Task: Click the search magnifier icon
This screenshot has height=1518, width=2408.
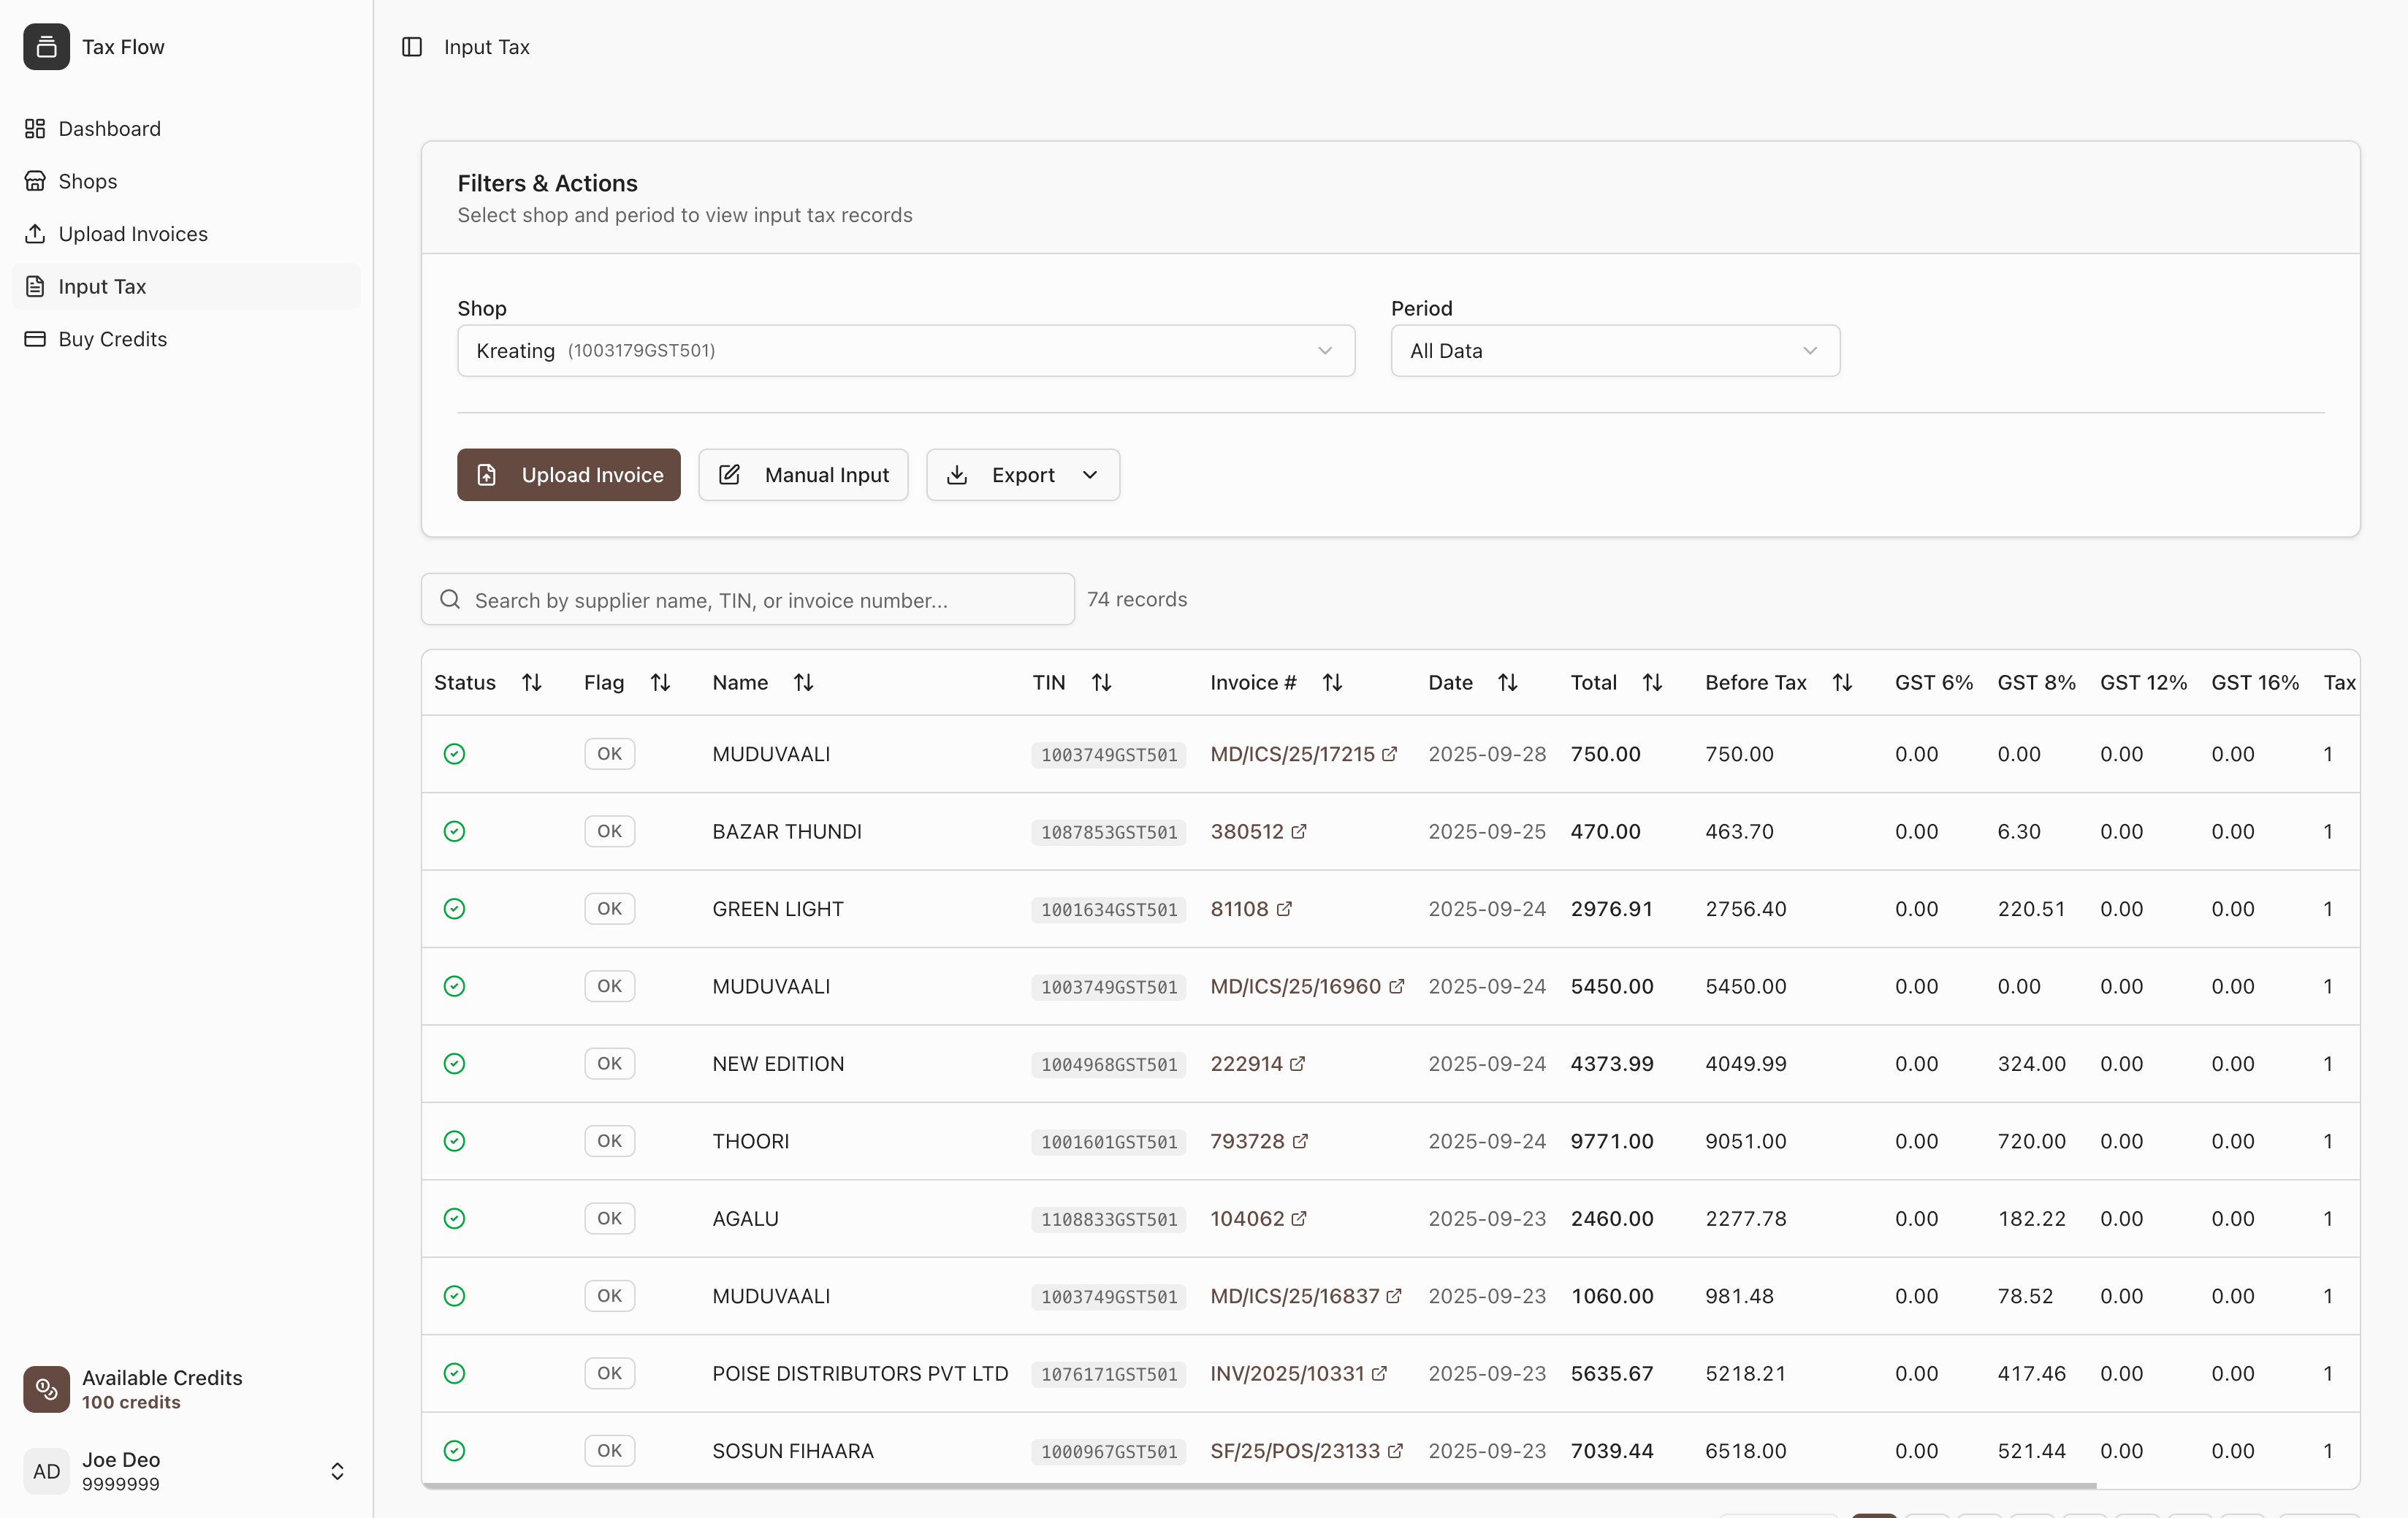Action: point(449,599)
